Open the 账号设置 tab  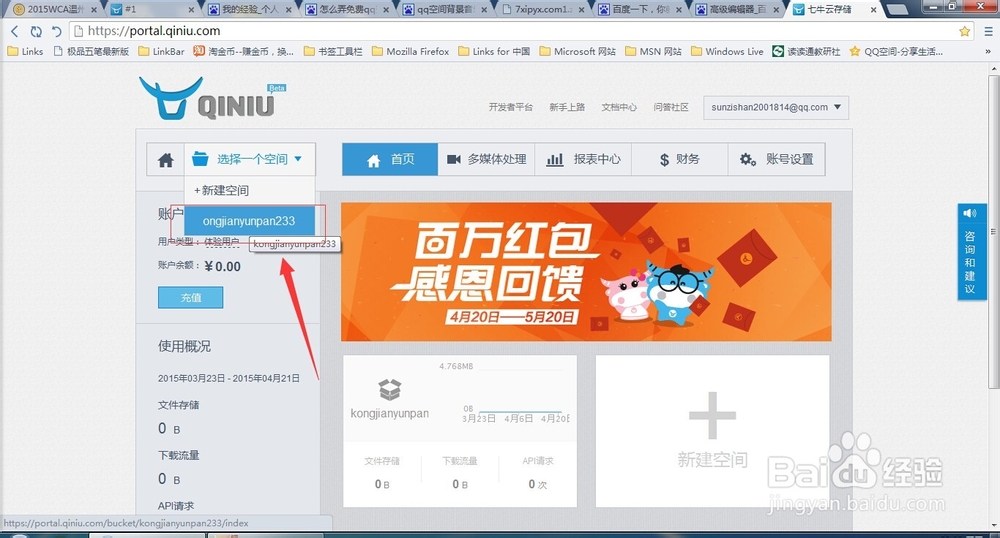(776, 159)
